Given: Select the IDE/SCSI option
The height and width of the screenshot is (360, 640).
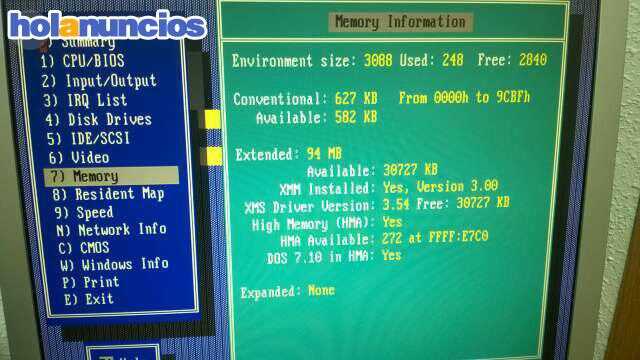Looking at the screenshot, I should (x=89, y=138).
